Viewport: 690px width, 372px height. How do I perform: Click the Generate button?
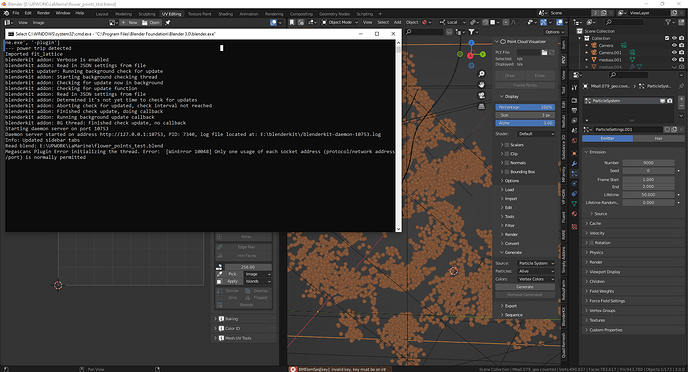[525, 287]
